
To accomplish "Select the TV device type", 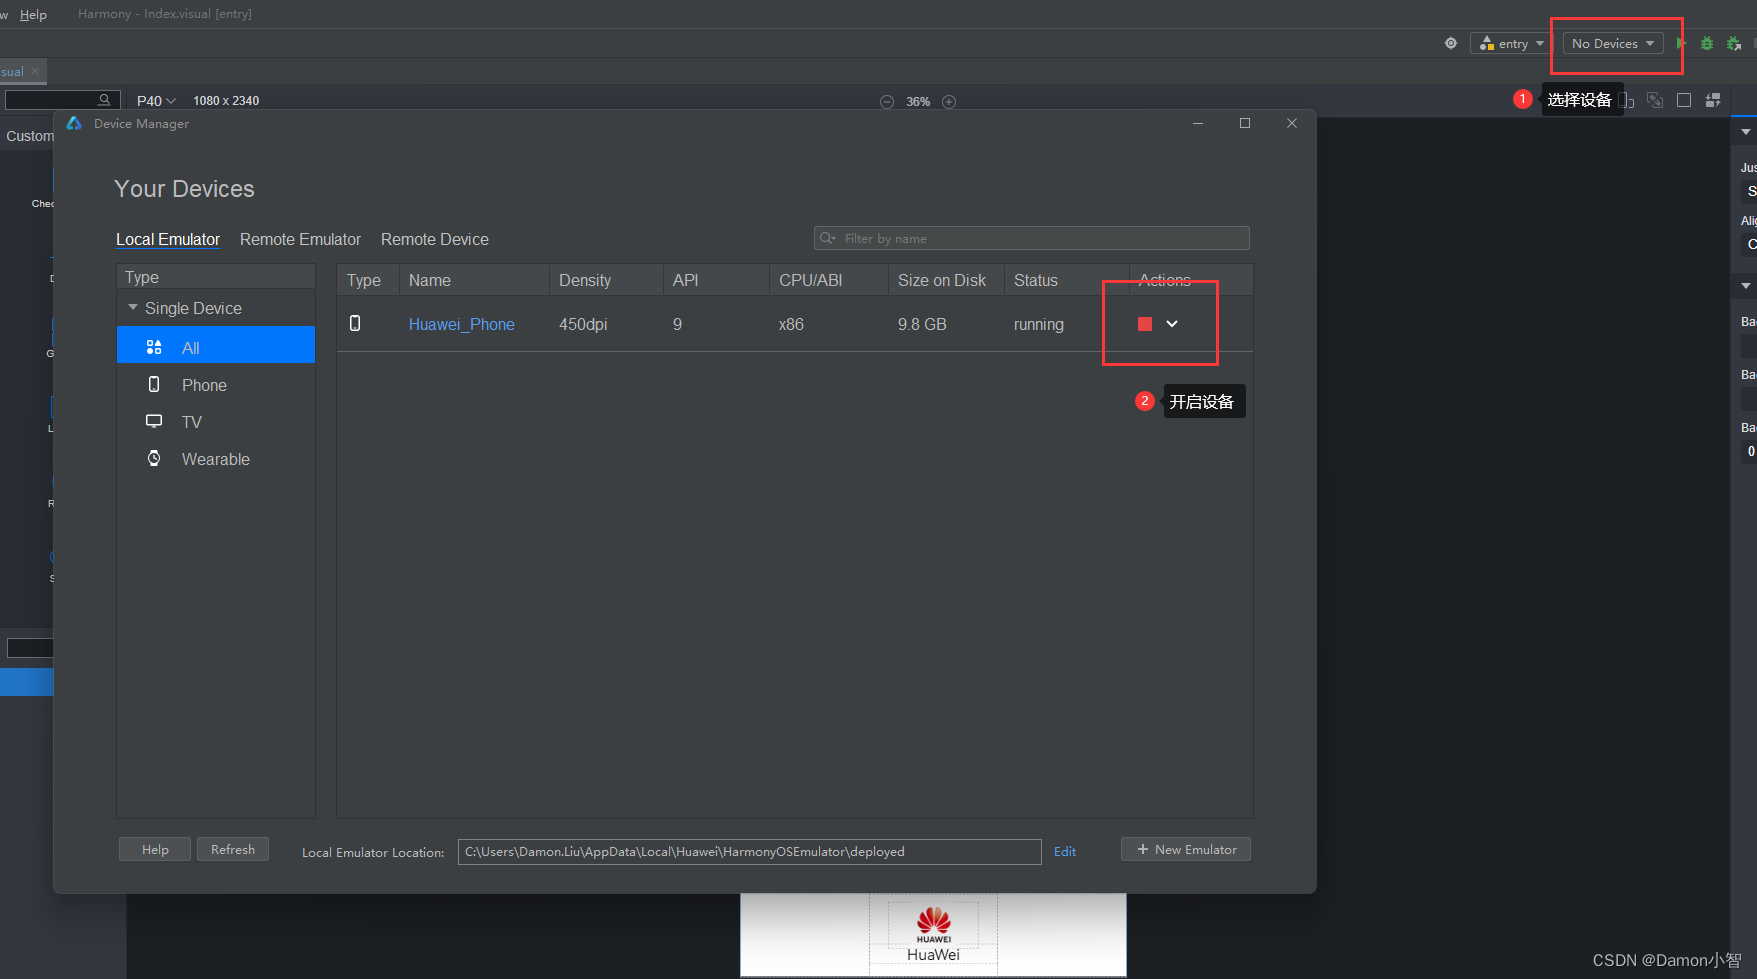I will coord(191,422).
